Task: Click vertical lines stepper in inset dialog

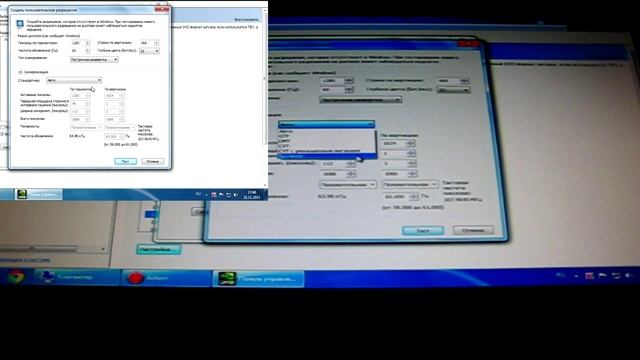Action: (156, 43)
